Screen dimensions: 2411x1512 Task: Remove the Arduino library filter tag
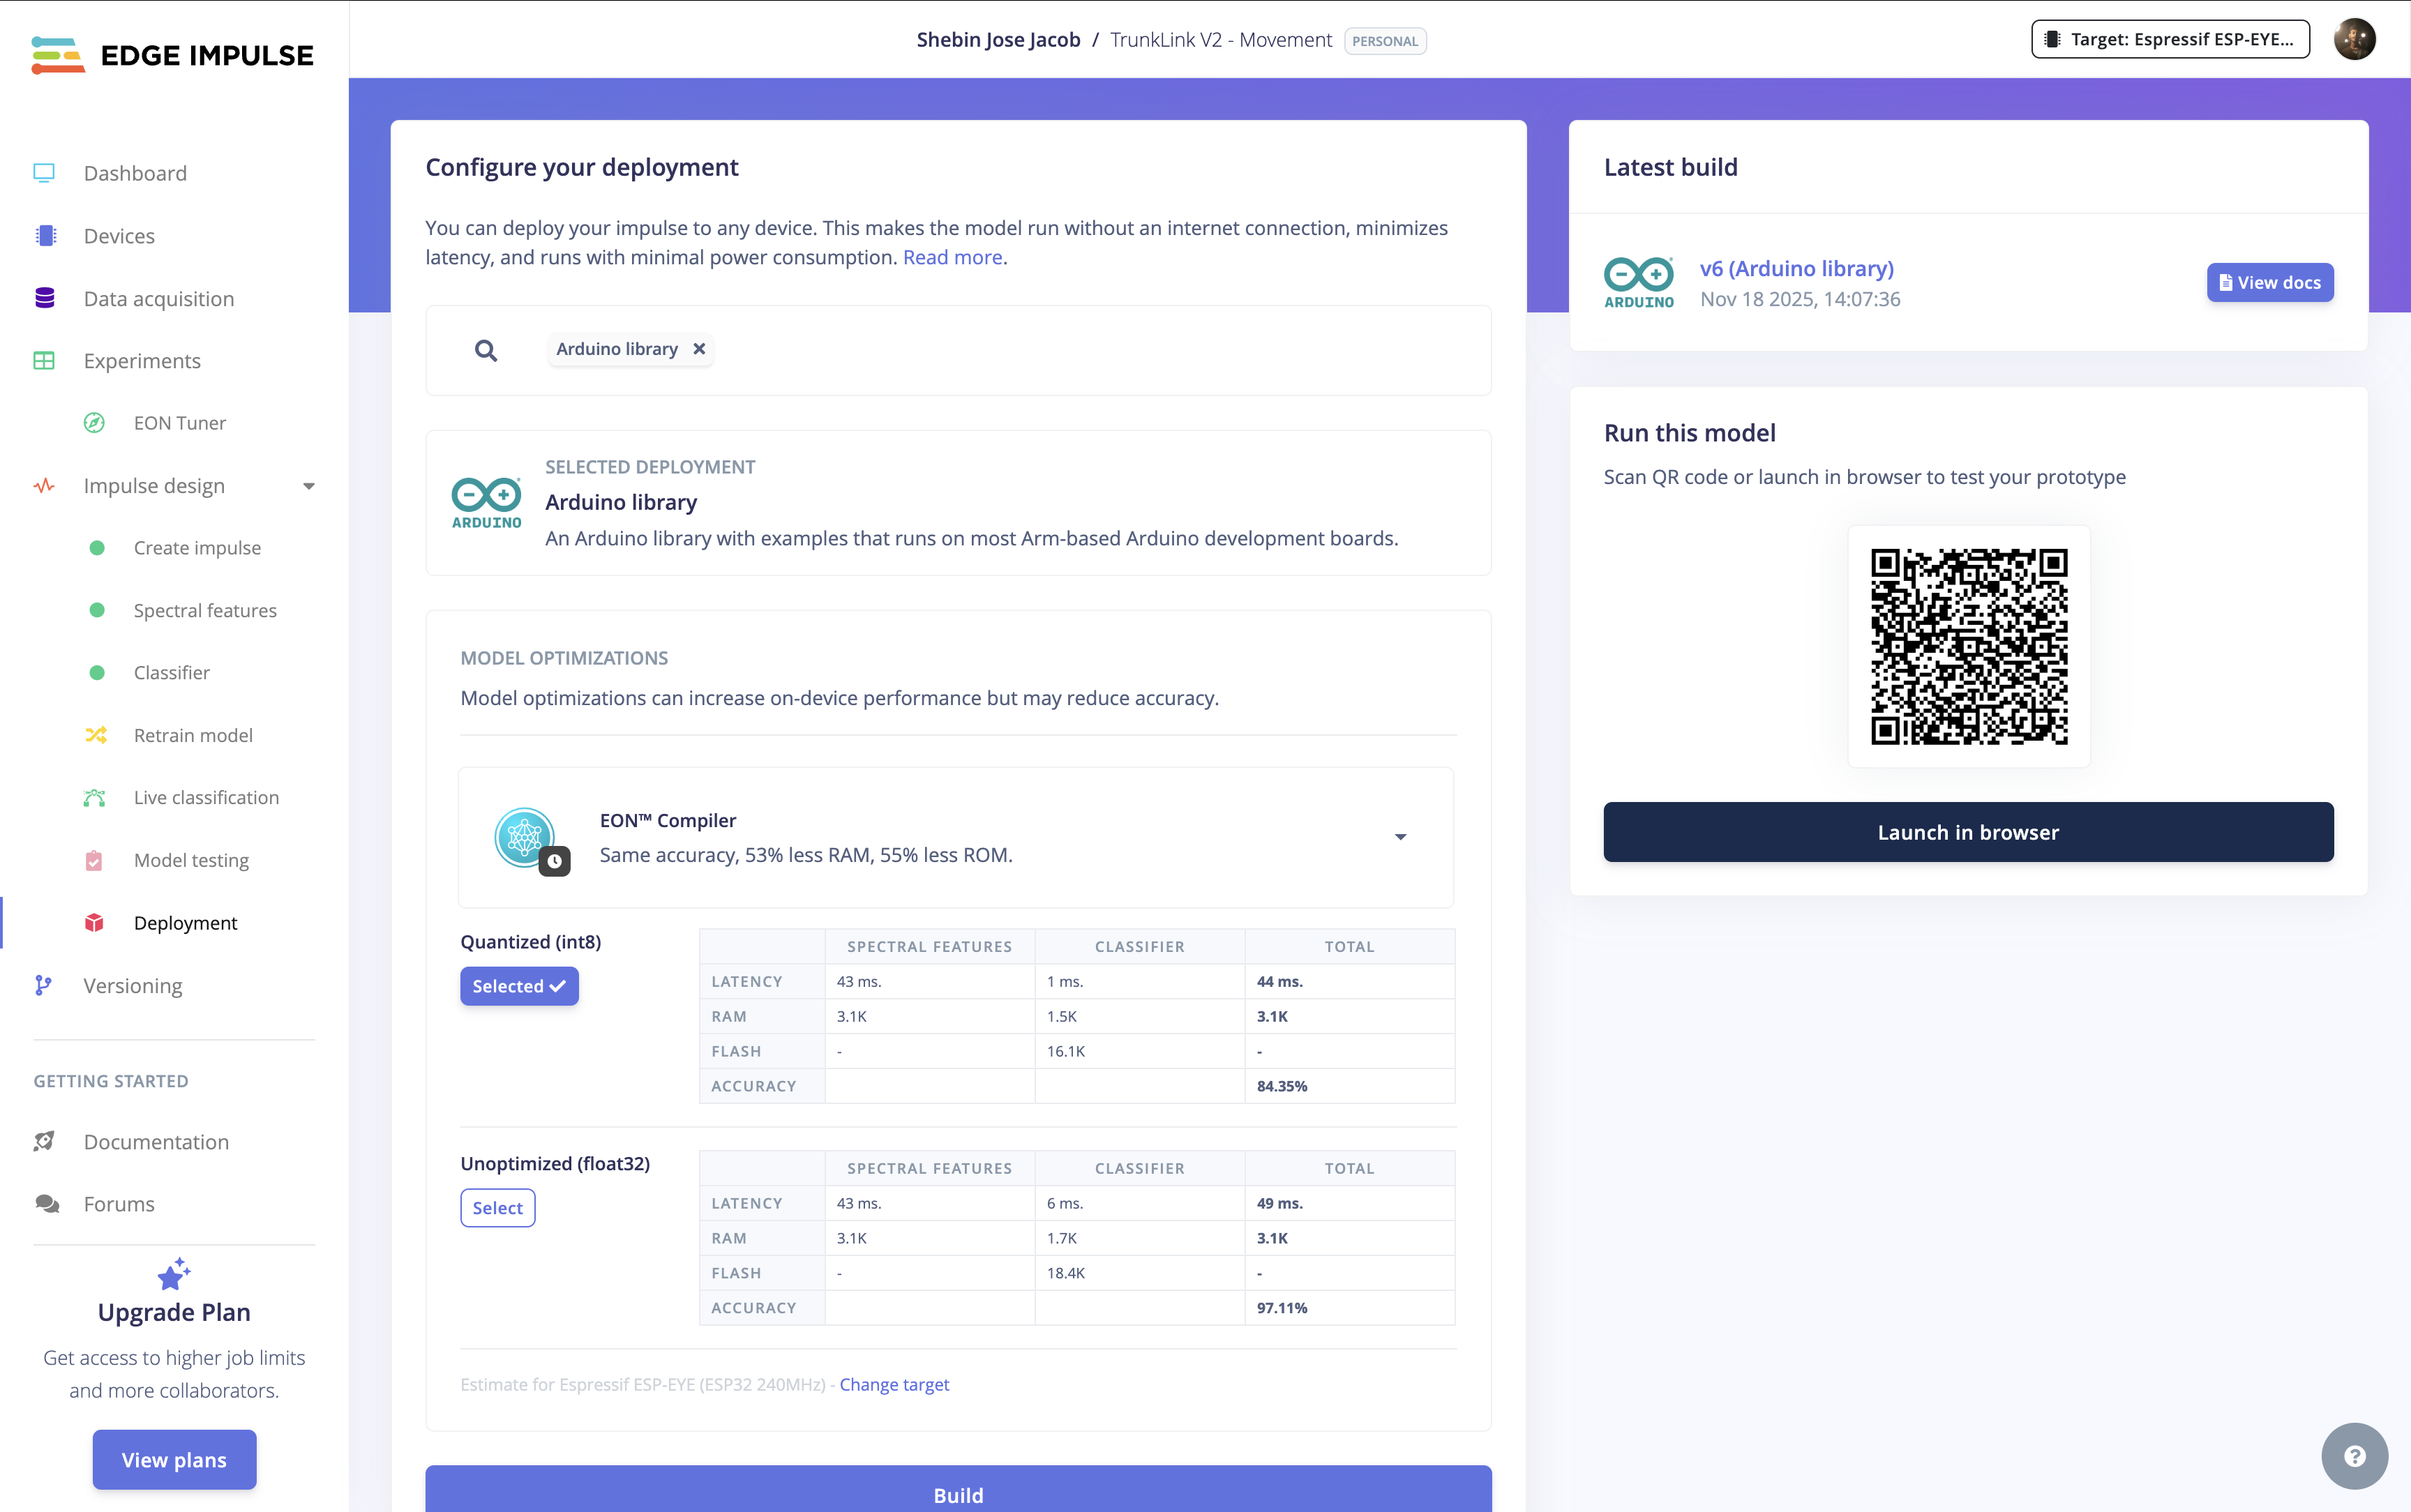(699, 349)
